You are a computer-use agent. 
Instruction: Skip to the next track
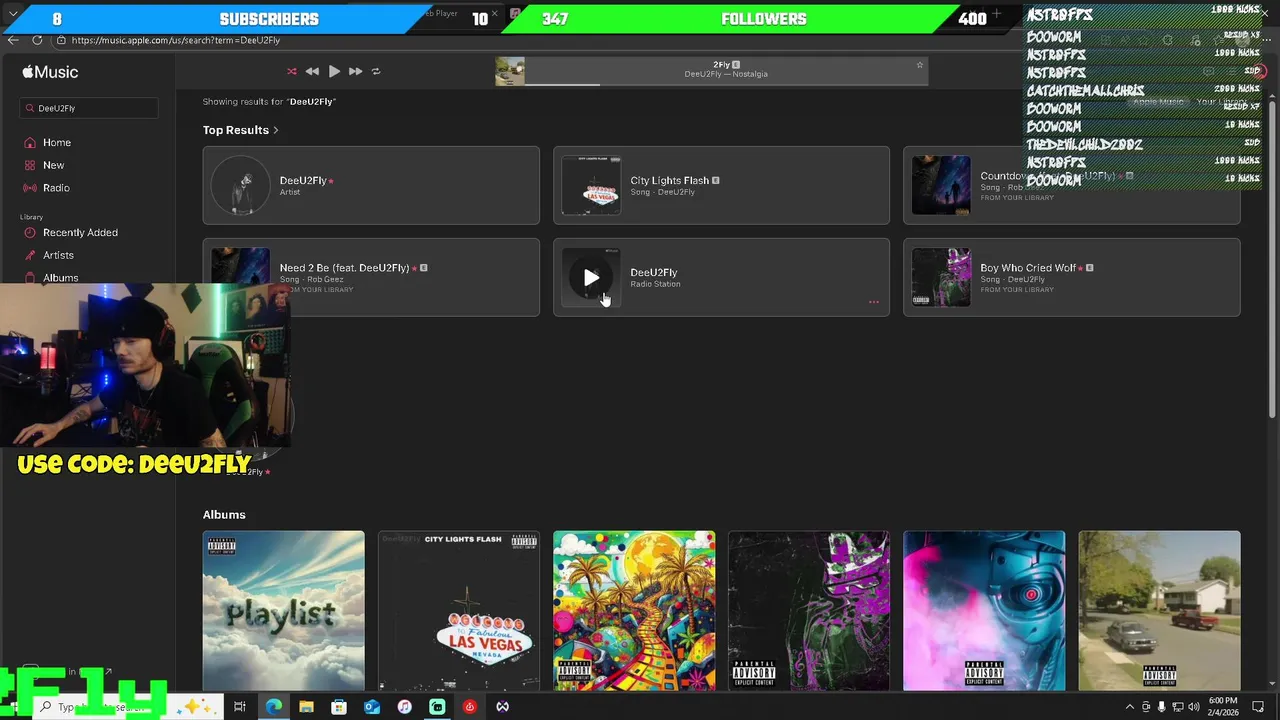(x=355, y=71)
